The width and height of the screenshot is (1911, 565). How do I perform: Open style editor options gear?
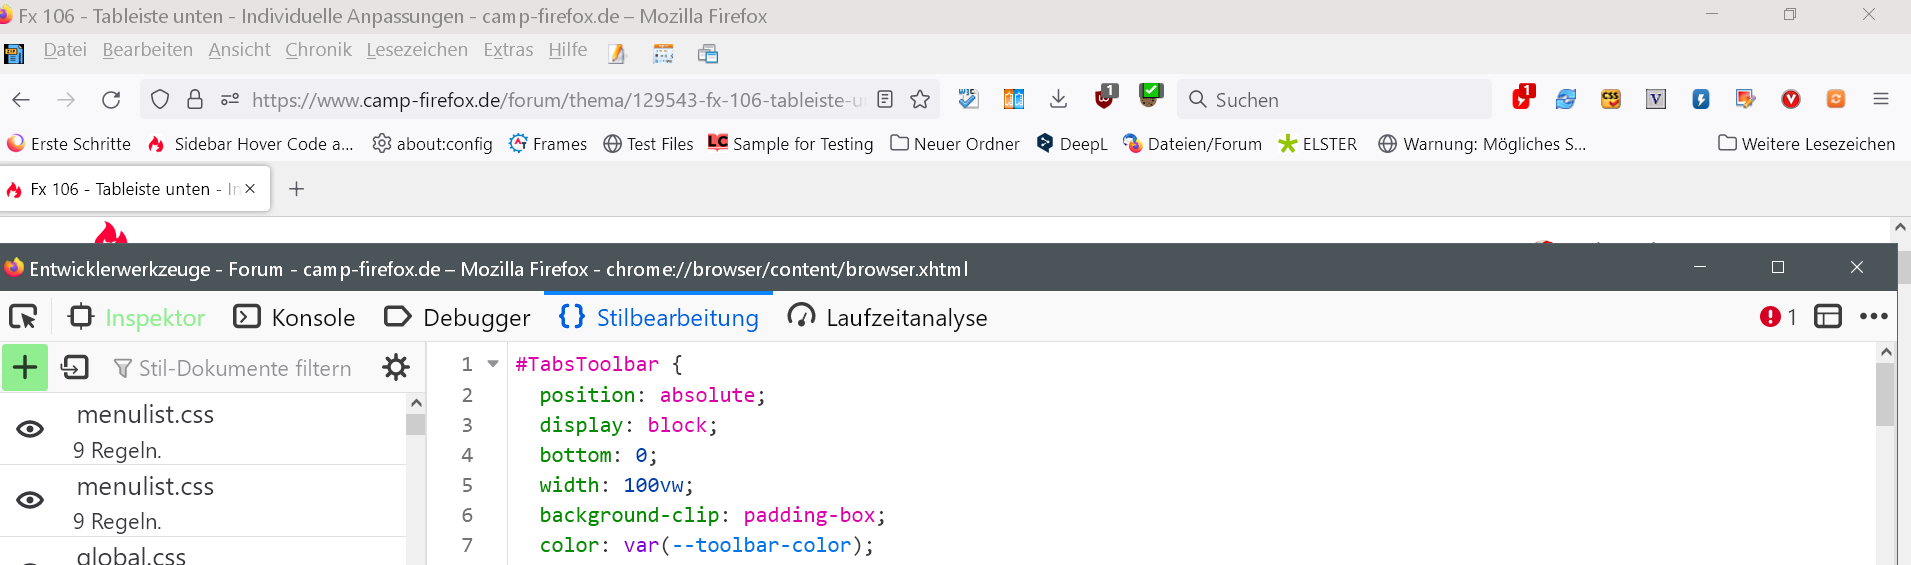[396, 368]
